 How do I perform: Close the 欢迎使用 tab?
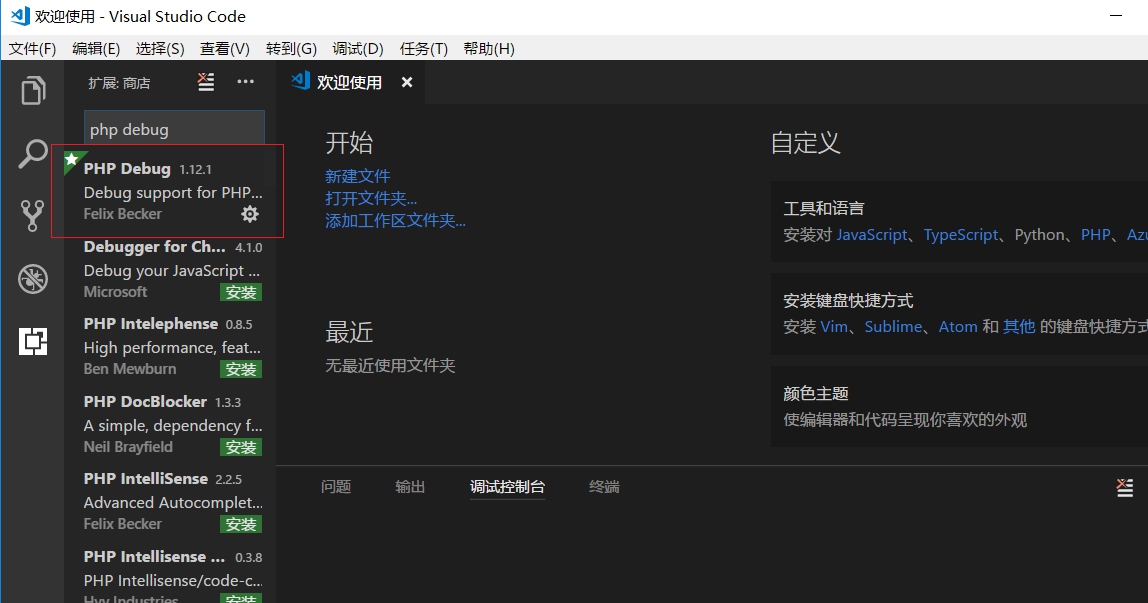(407, 83)
